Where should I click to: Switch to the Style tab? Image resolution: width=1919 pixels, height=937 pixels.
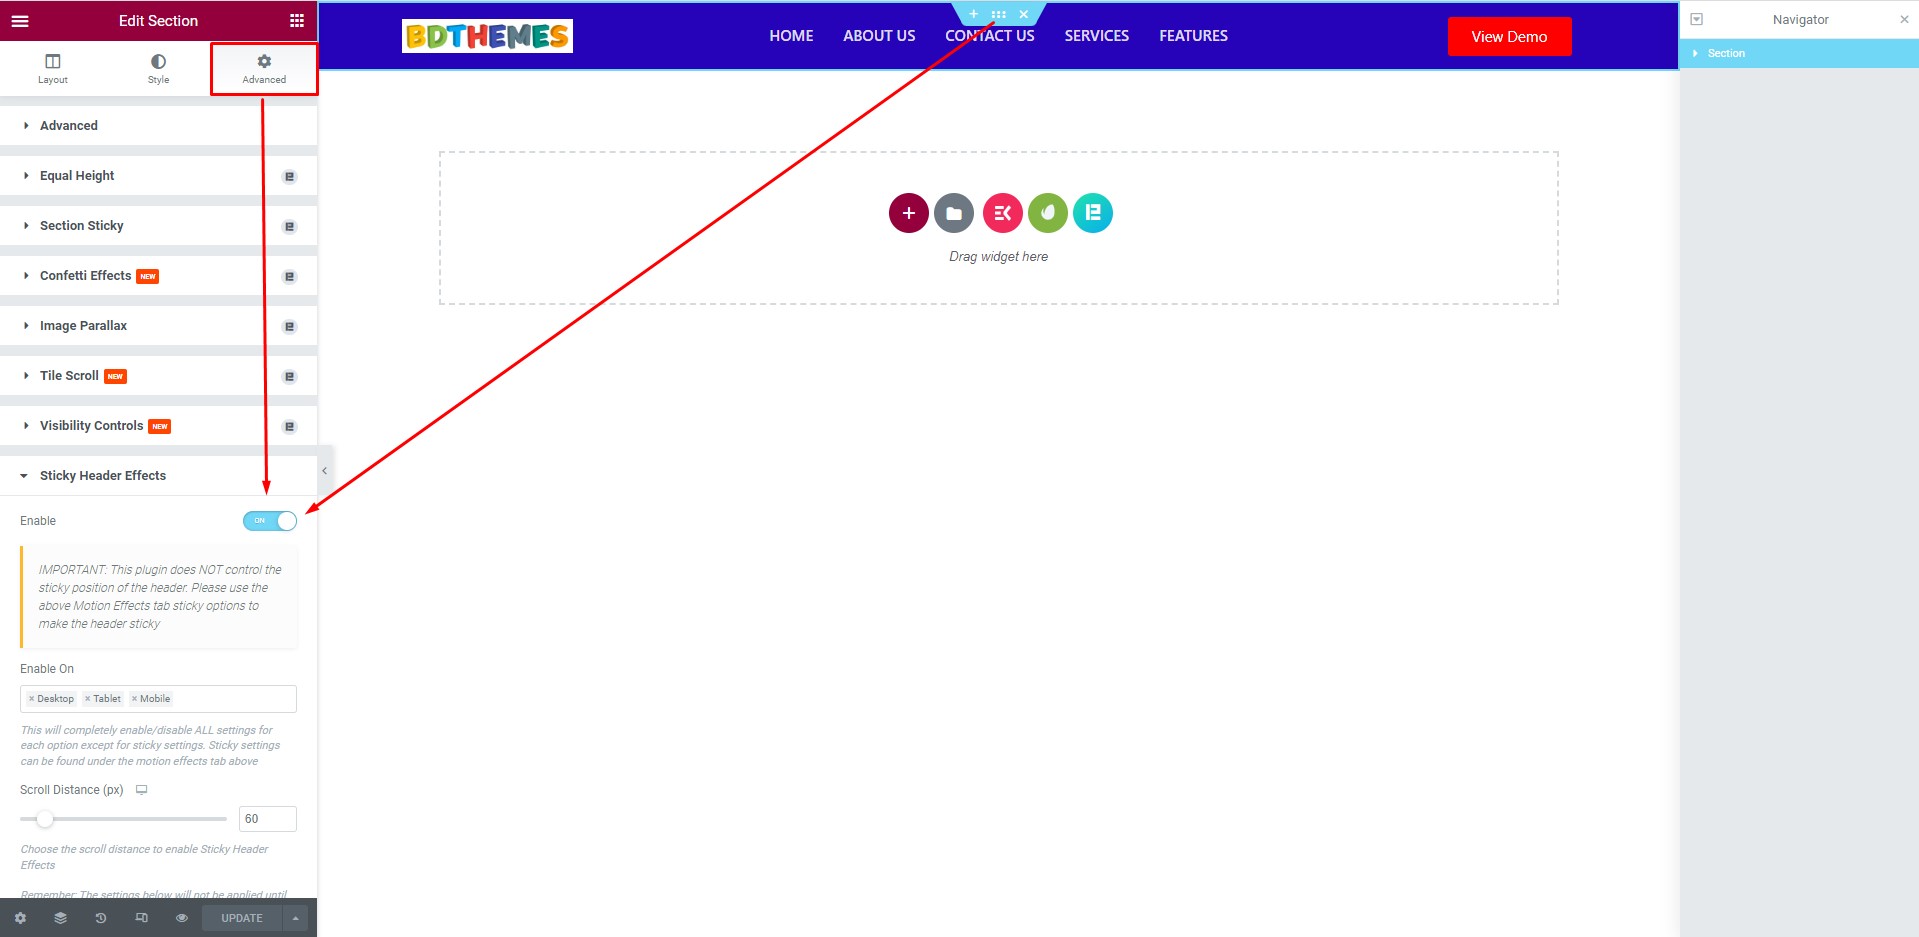[158, 68]
